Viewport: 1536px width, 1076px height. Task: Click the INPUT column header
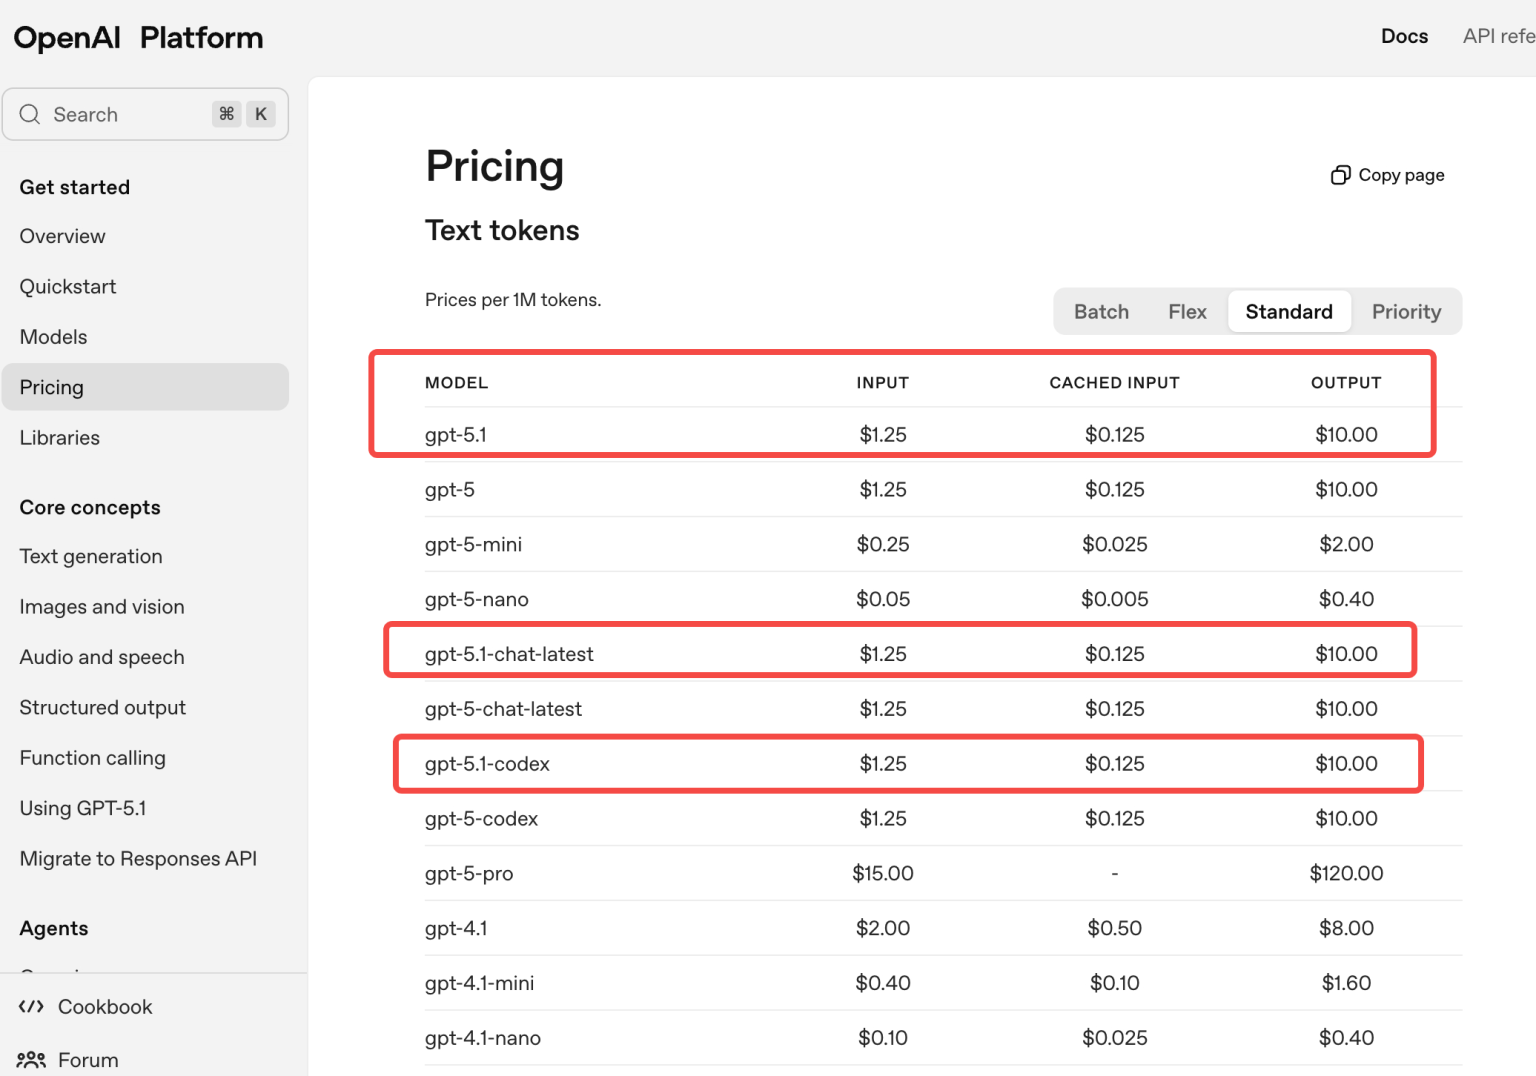click(883, 383)
